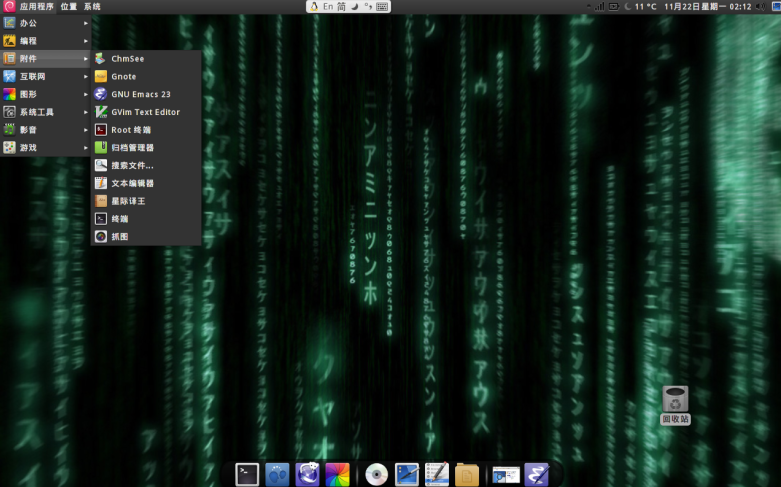Screen dimensions: 781x487
Task: Open the 位置 menu
Action: click(x=69, y=6)
